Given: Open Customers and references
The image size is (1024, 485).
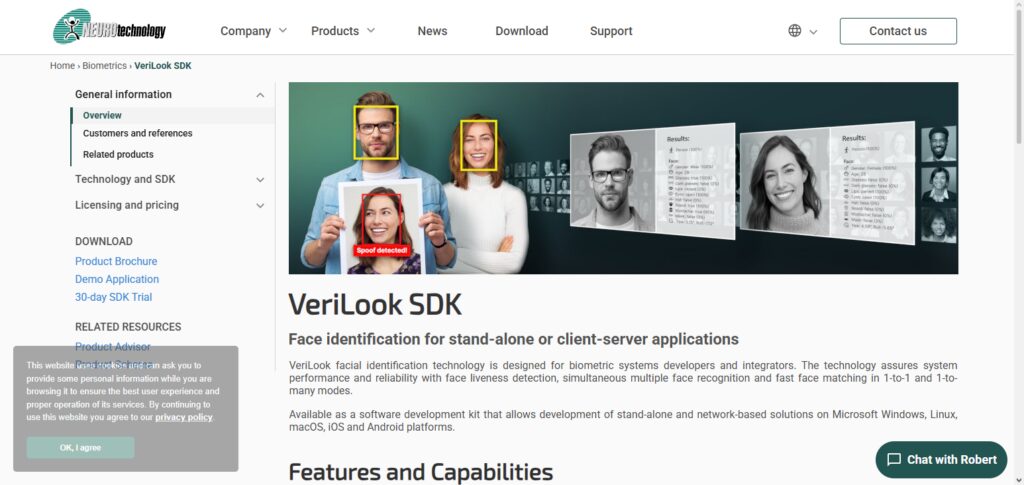Looking at the screenshot, I should 137,133.
